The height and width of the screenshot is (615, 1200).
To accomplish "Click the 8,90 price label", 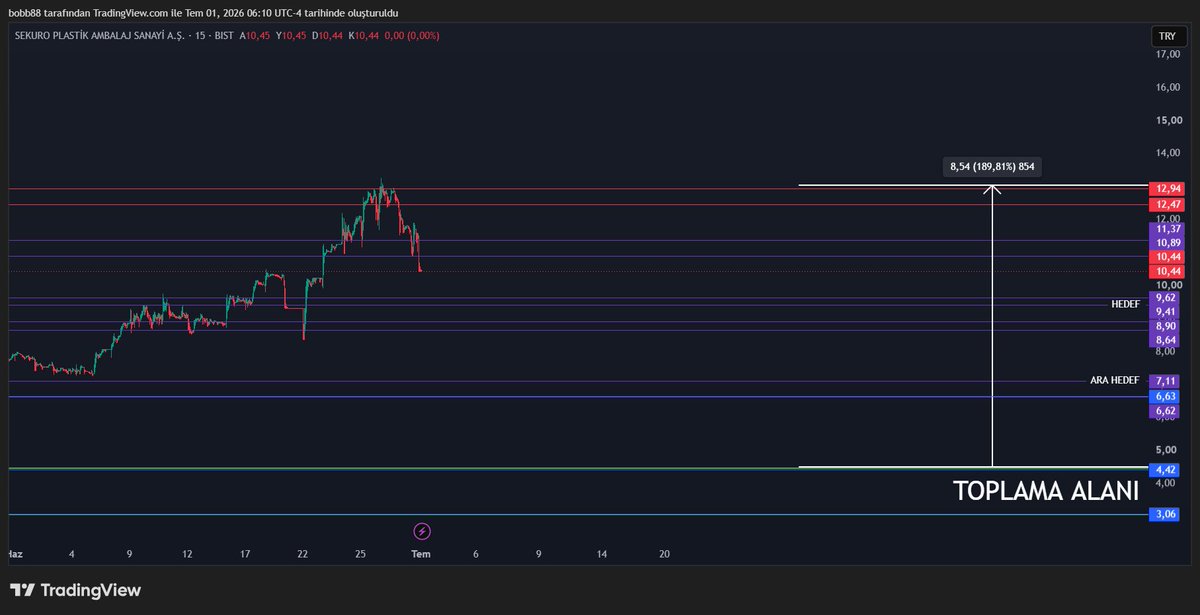I will (x=1165, y=326).
